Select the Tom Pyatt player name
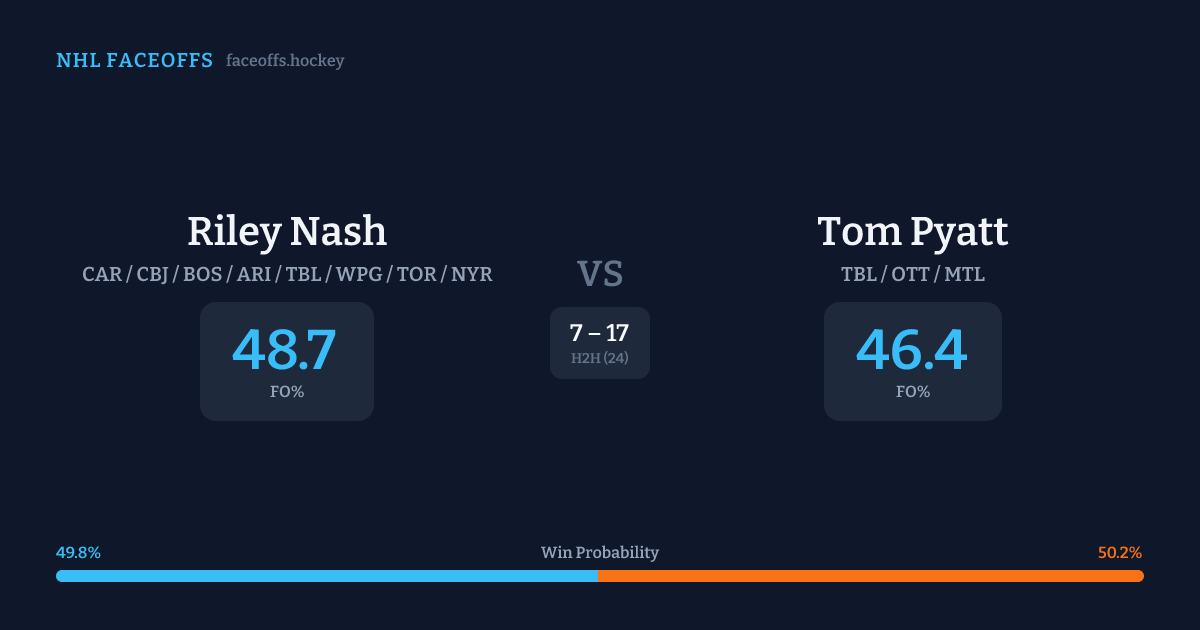The width and height of the screenshot is (1200, 630). [x=912, y=231]
